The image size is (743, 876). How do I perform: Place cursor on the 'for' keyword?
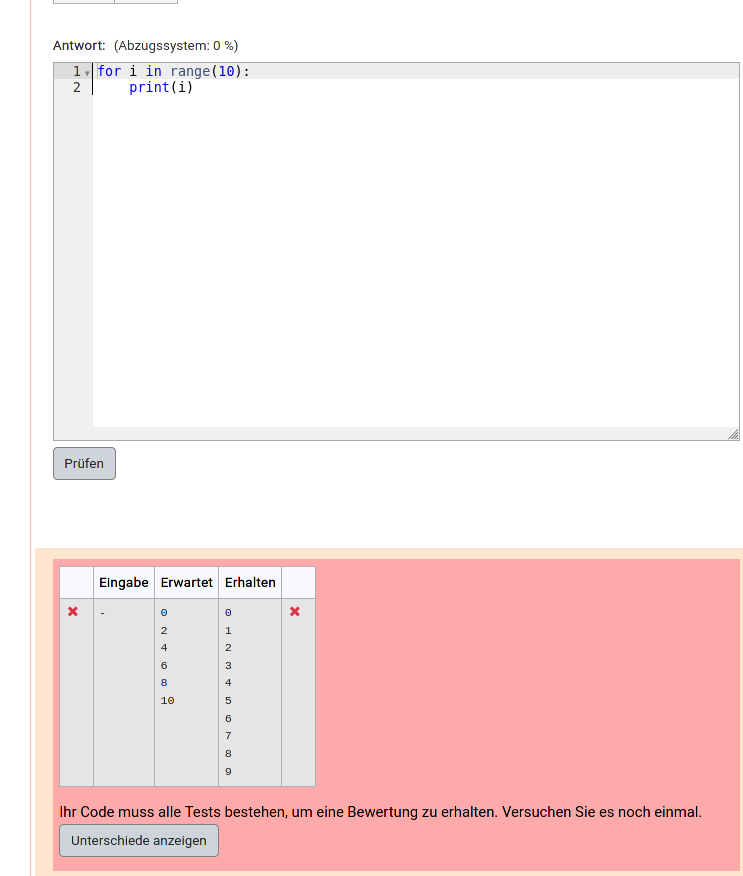point(109,72)
